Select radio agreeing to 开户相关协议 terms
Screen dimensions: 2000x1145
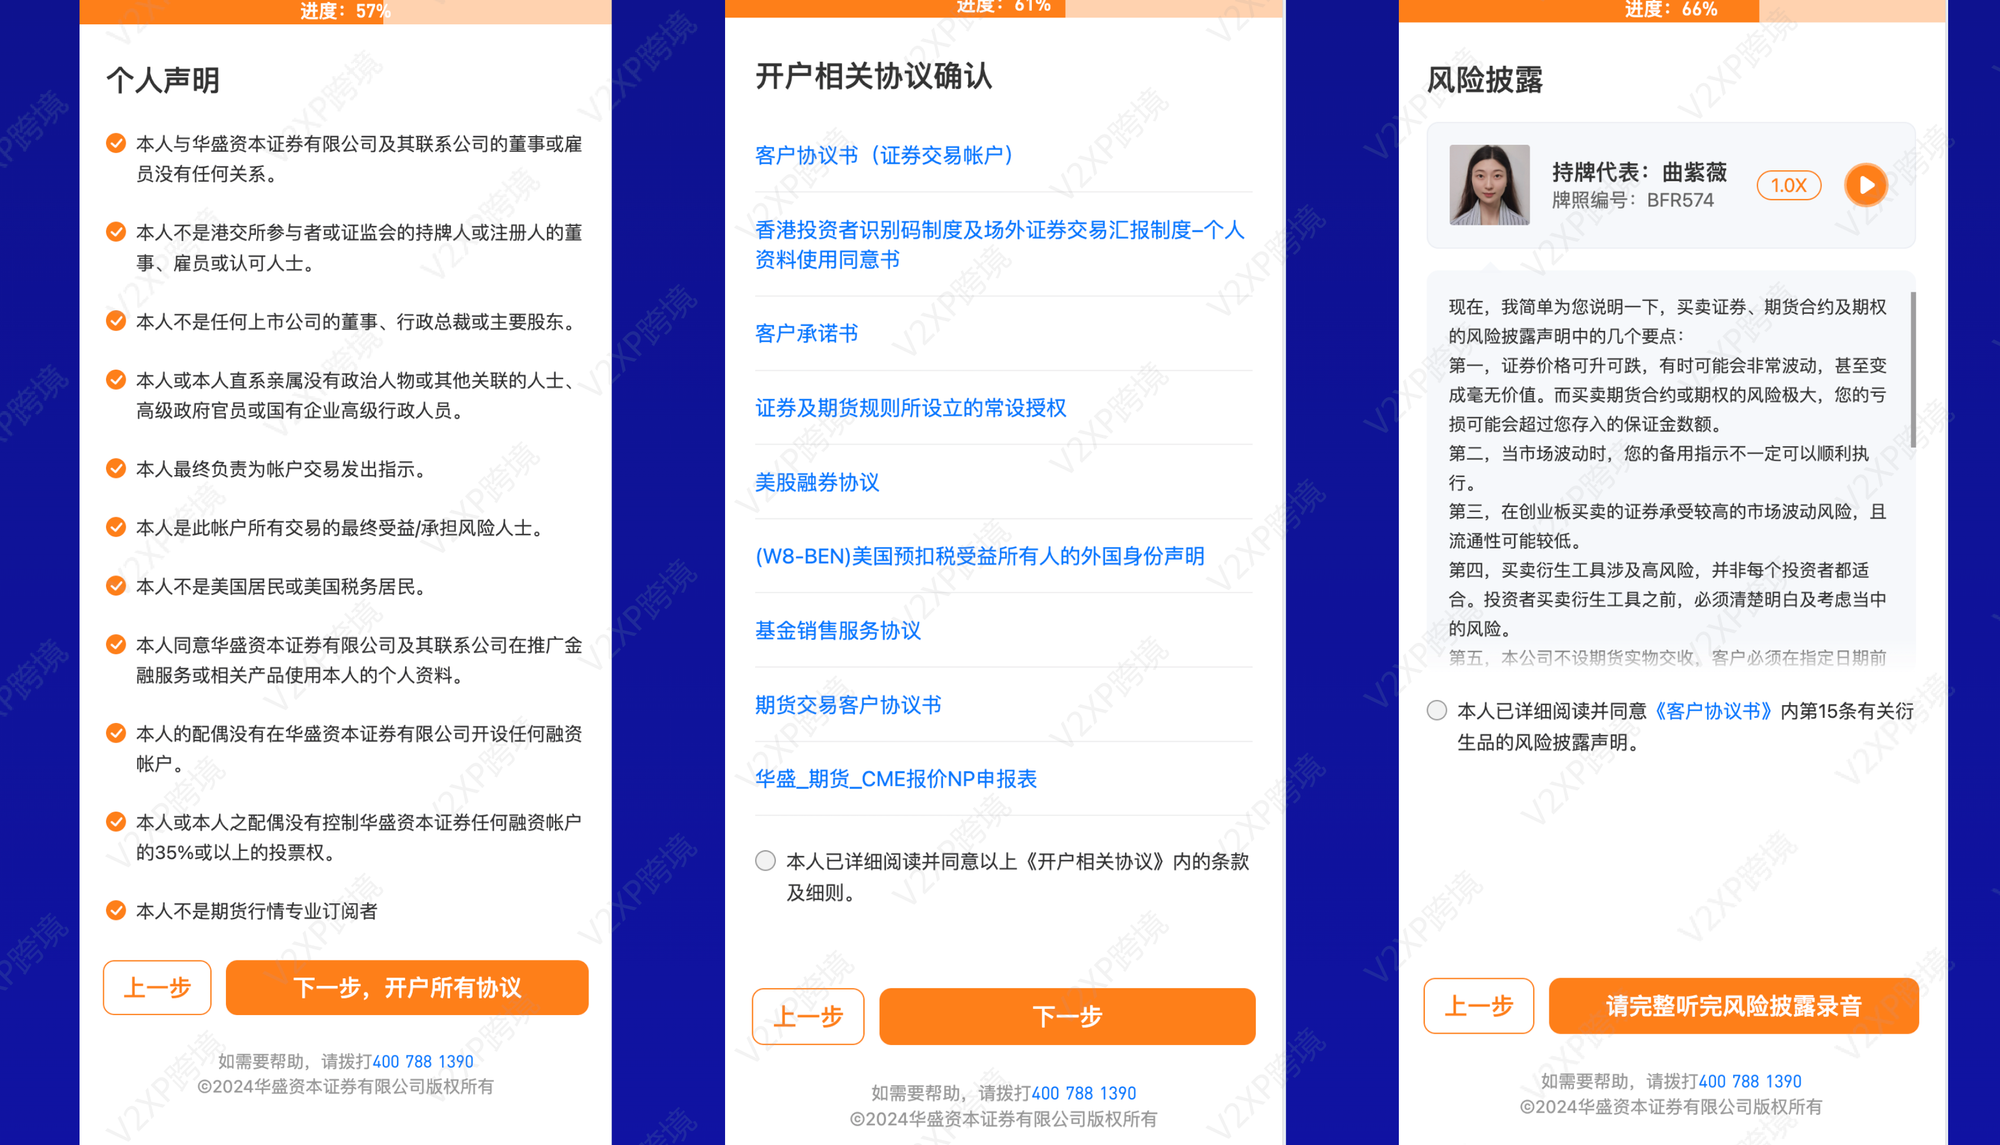click(x=765, y=861)
